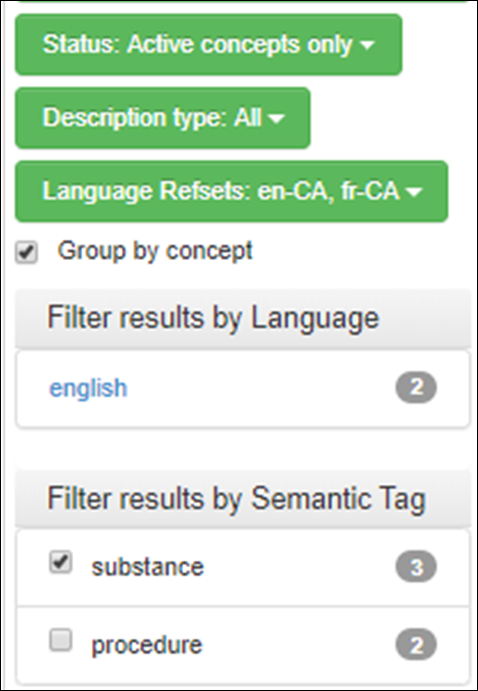This screenshot has height=691, width=478.
Task: Uncheck the Group by concept checkbox
Action: [26, 253]
